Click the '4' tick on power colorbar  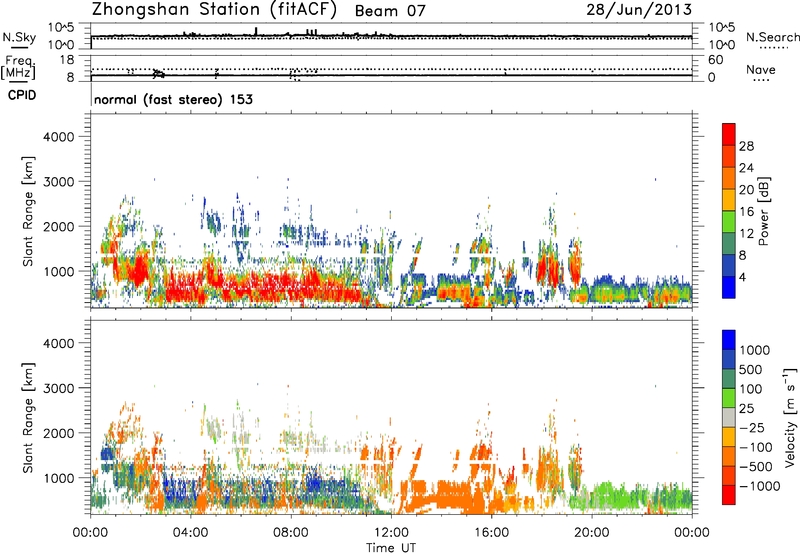743,278
